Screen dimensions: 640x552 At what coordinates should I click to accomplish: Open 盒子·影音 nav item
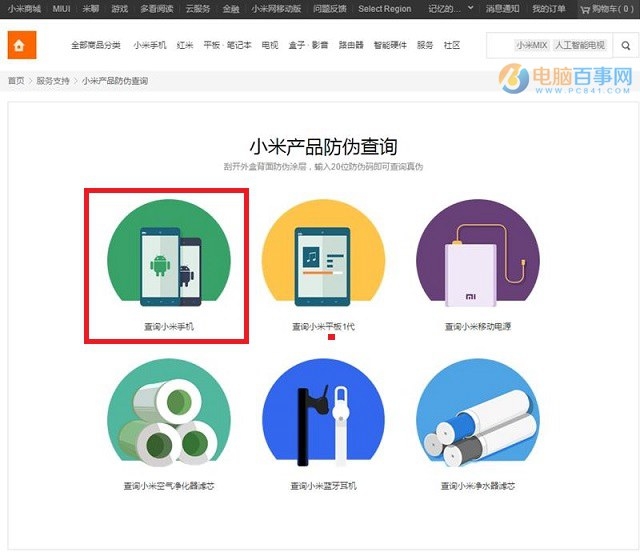pyautogui.click(x=308, y=45)
